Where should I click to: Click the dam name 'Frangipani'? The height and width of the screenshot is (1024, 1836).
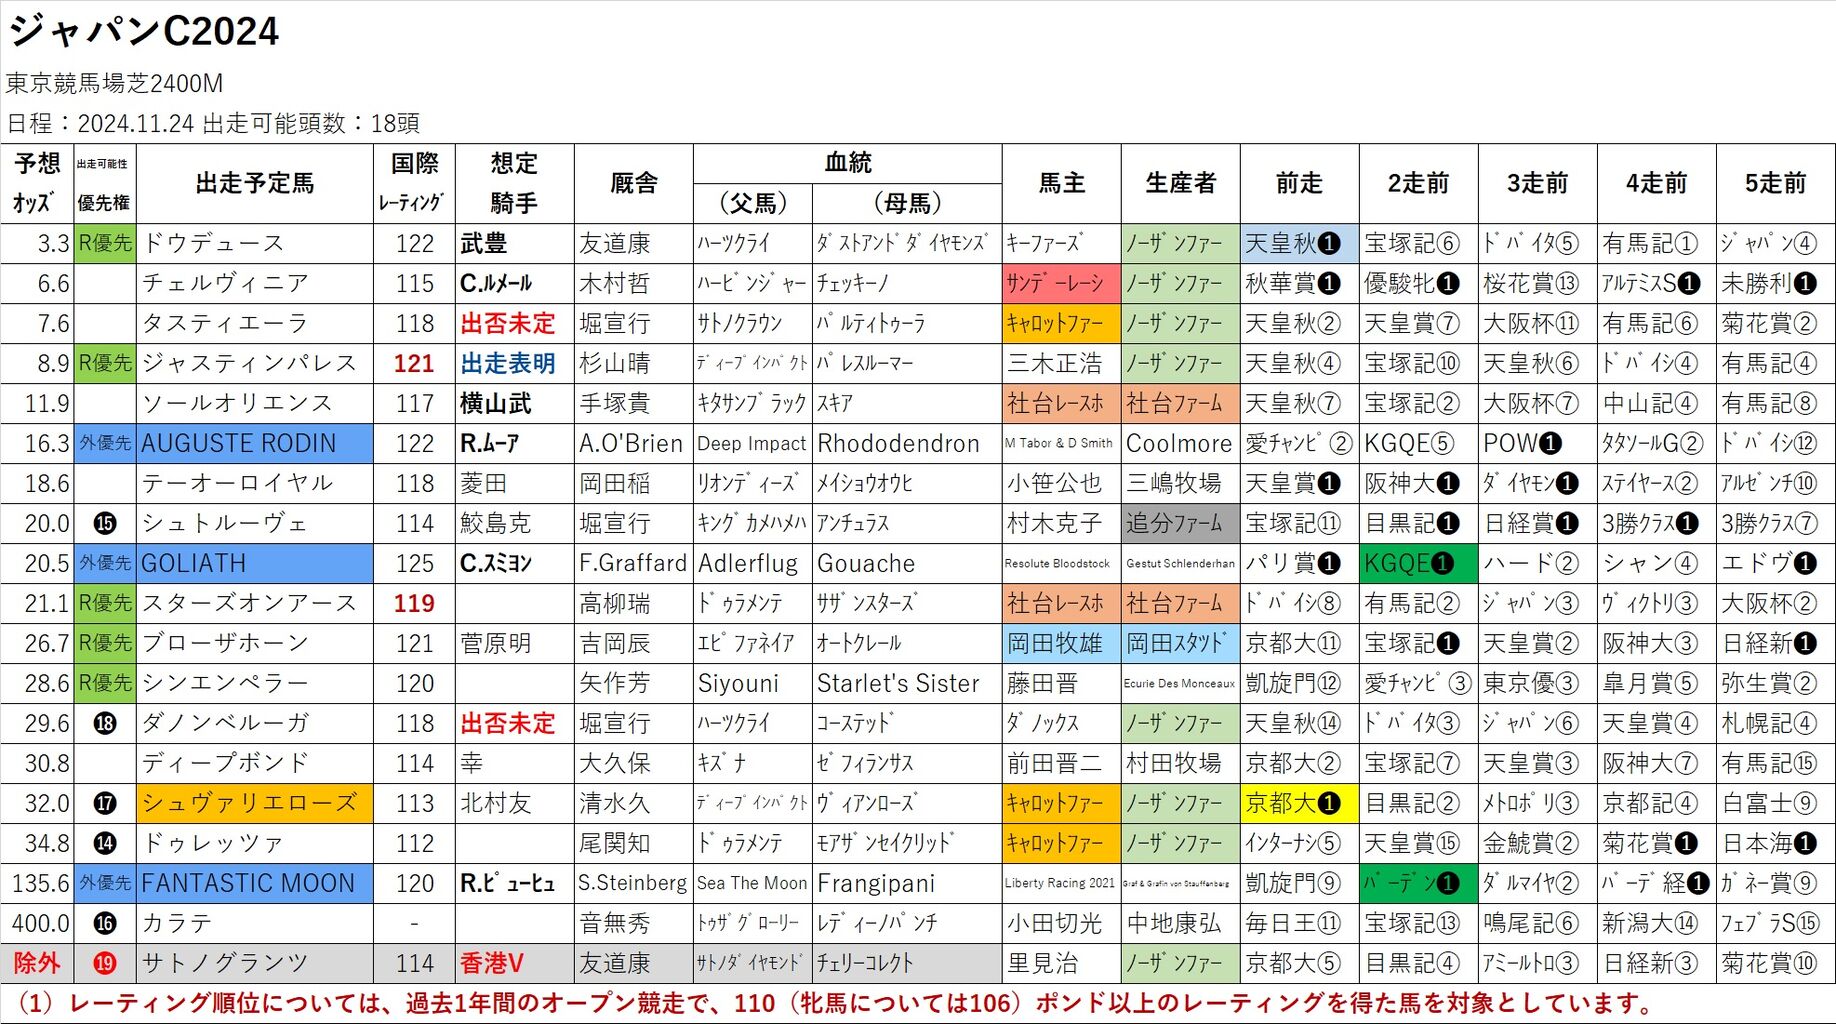(x=876, y=883)
